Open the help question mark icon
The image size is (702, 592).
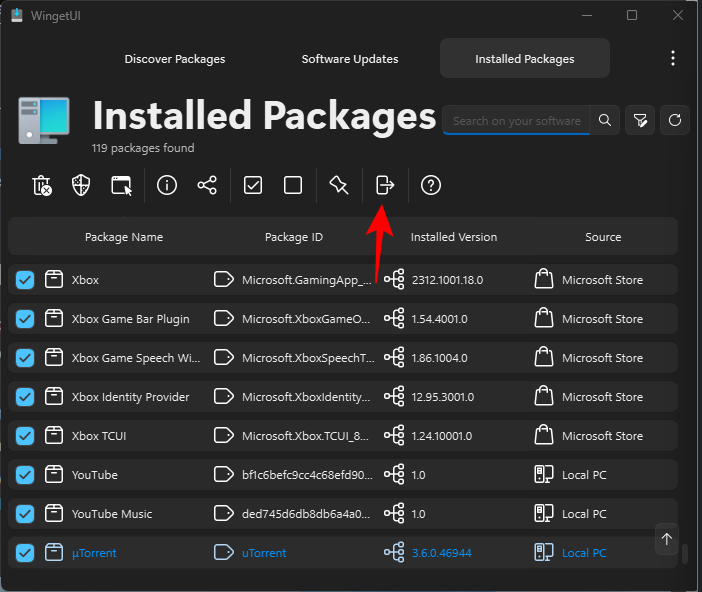click(x=431, y=185)
